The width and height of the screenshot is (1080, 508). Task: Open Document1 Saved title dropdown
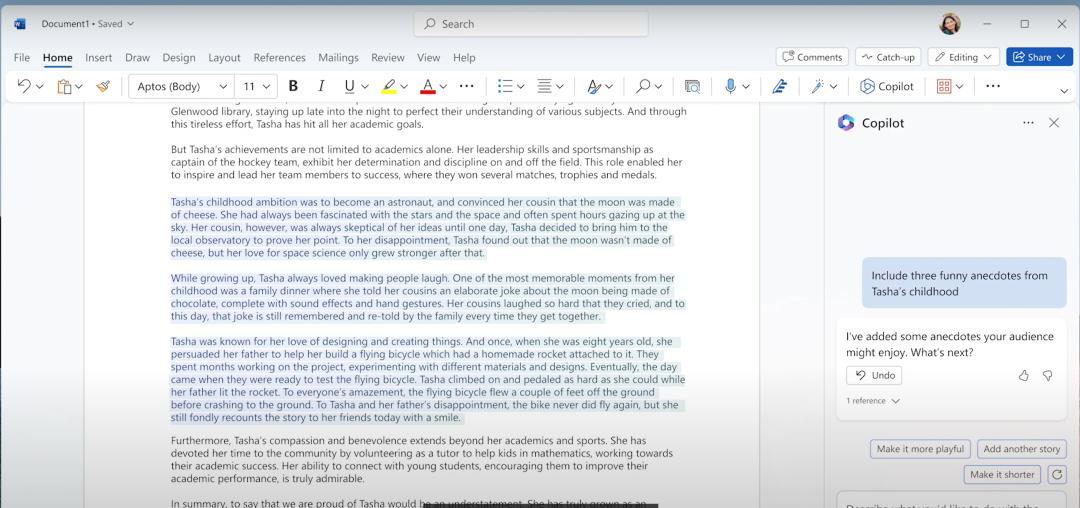(87, 24)
